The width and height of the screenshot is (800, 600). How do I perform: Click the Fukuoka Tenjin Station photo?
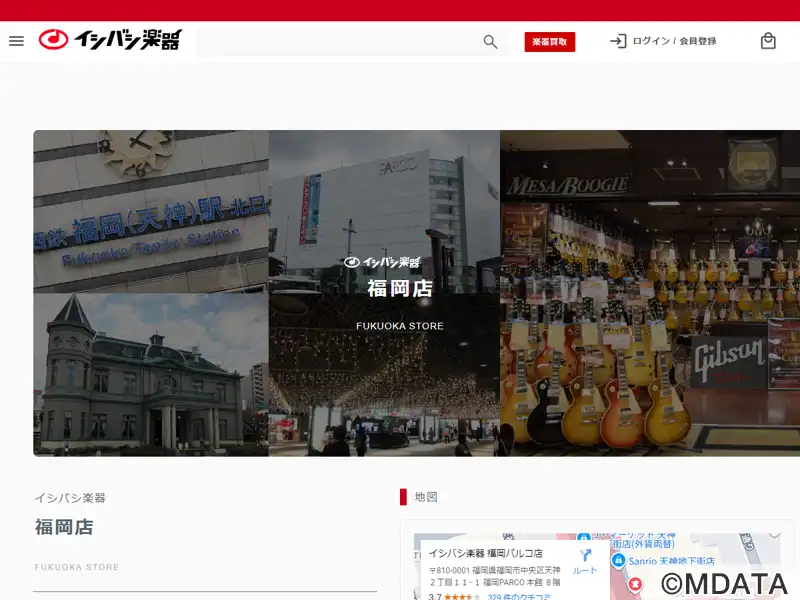click(x=151, y=211)
